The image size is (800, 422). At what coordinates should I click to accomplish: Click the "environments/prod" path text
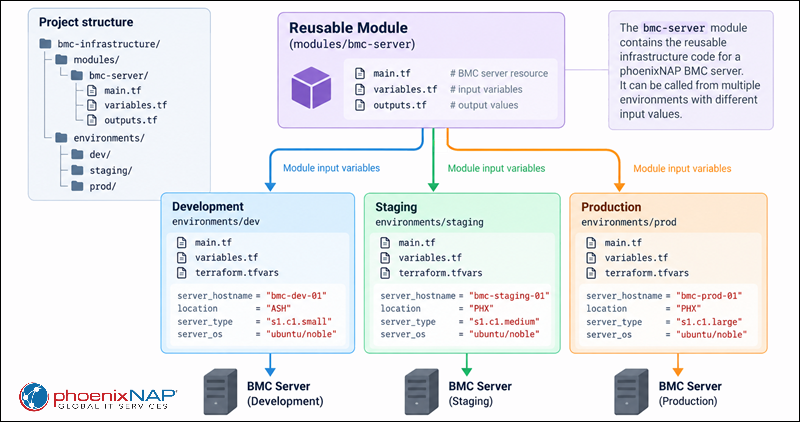click(629, 222)
